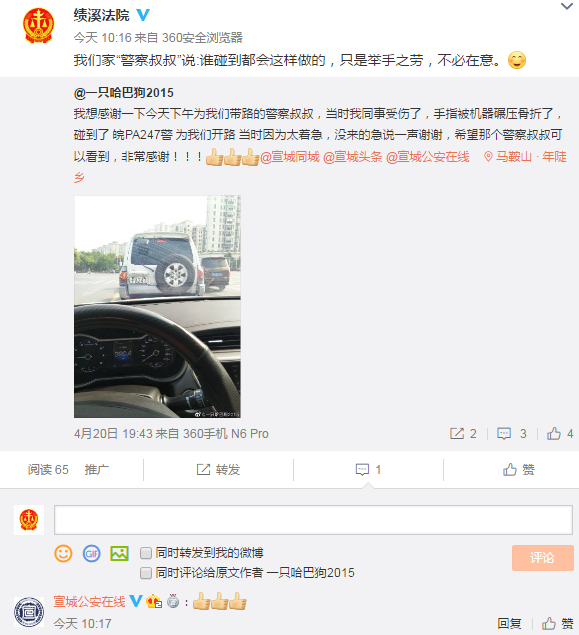Click the GIF insert icon
The height and width of the screenshot is (635, 579).
click(x=91, y=553)
